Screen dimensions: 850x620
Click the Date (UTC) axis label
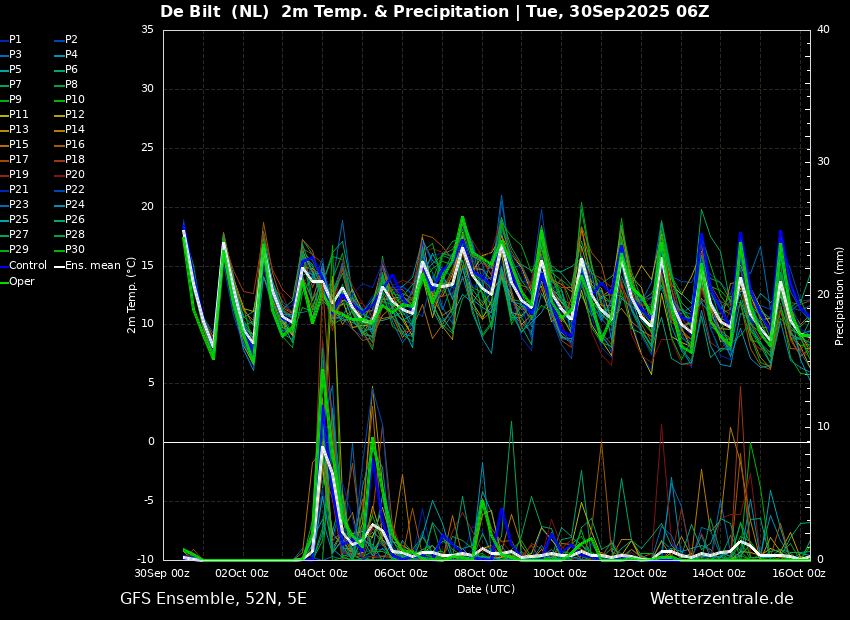(486, 589)
